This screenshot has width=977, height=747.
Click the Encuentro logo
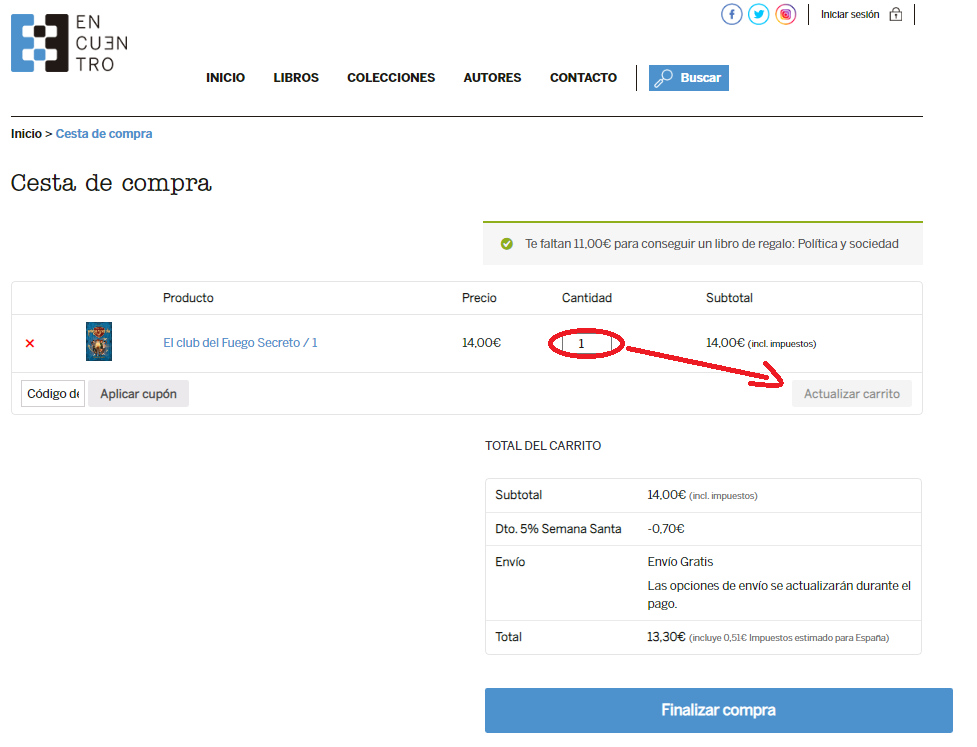[69, 44]
